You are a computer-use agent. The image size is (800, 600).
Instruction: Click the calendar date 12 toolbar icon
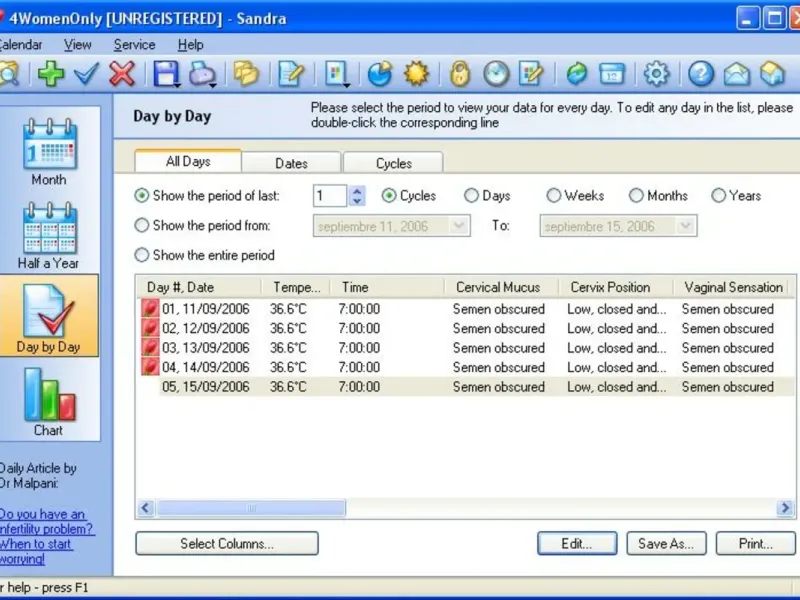612,74
